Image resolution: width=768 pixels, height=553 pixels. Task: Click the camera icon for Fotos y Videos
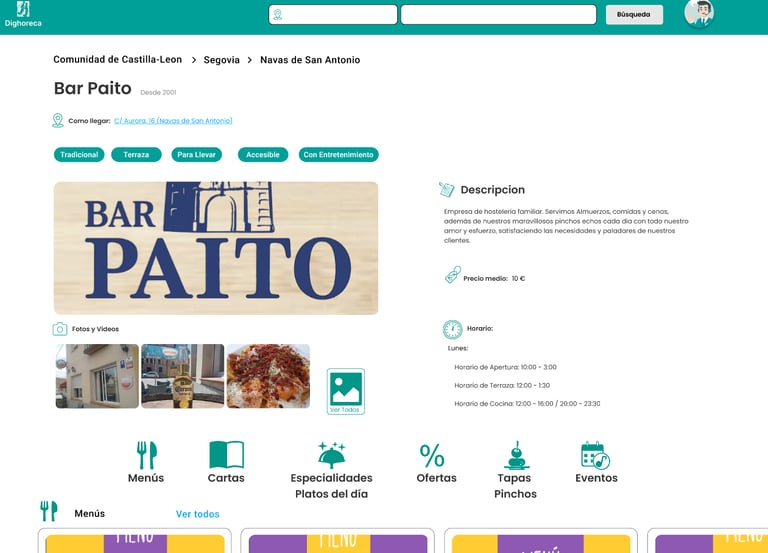pos(60,329)
